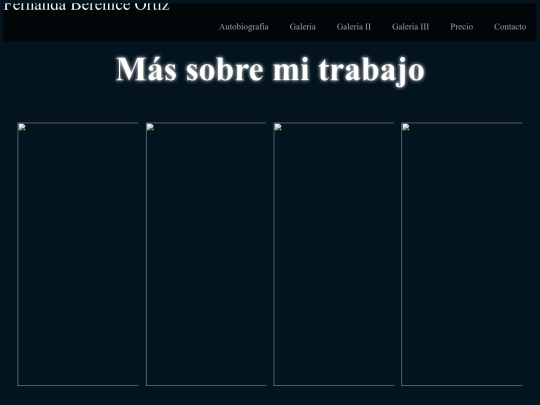Navigate to Galeria III

tap(411, 27)
